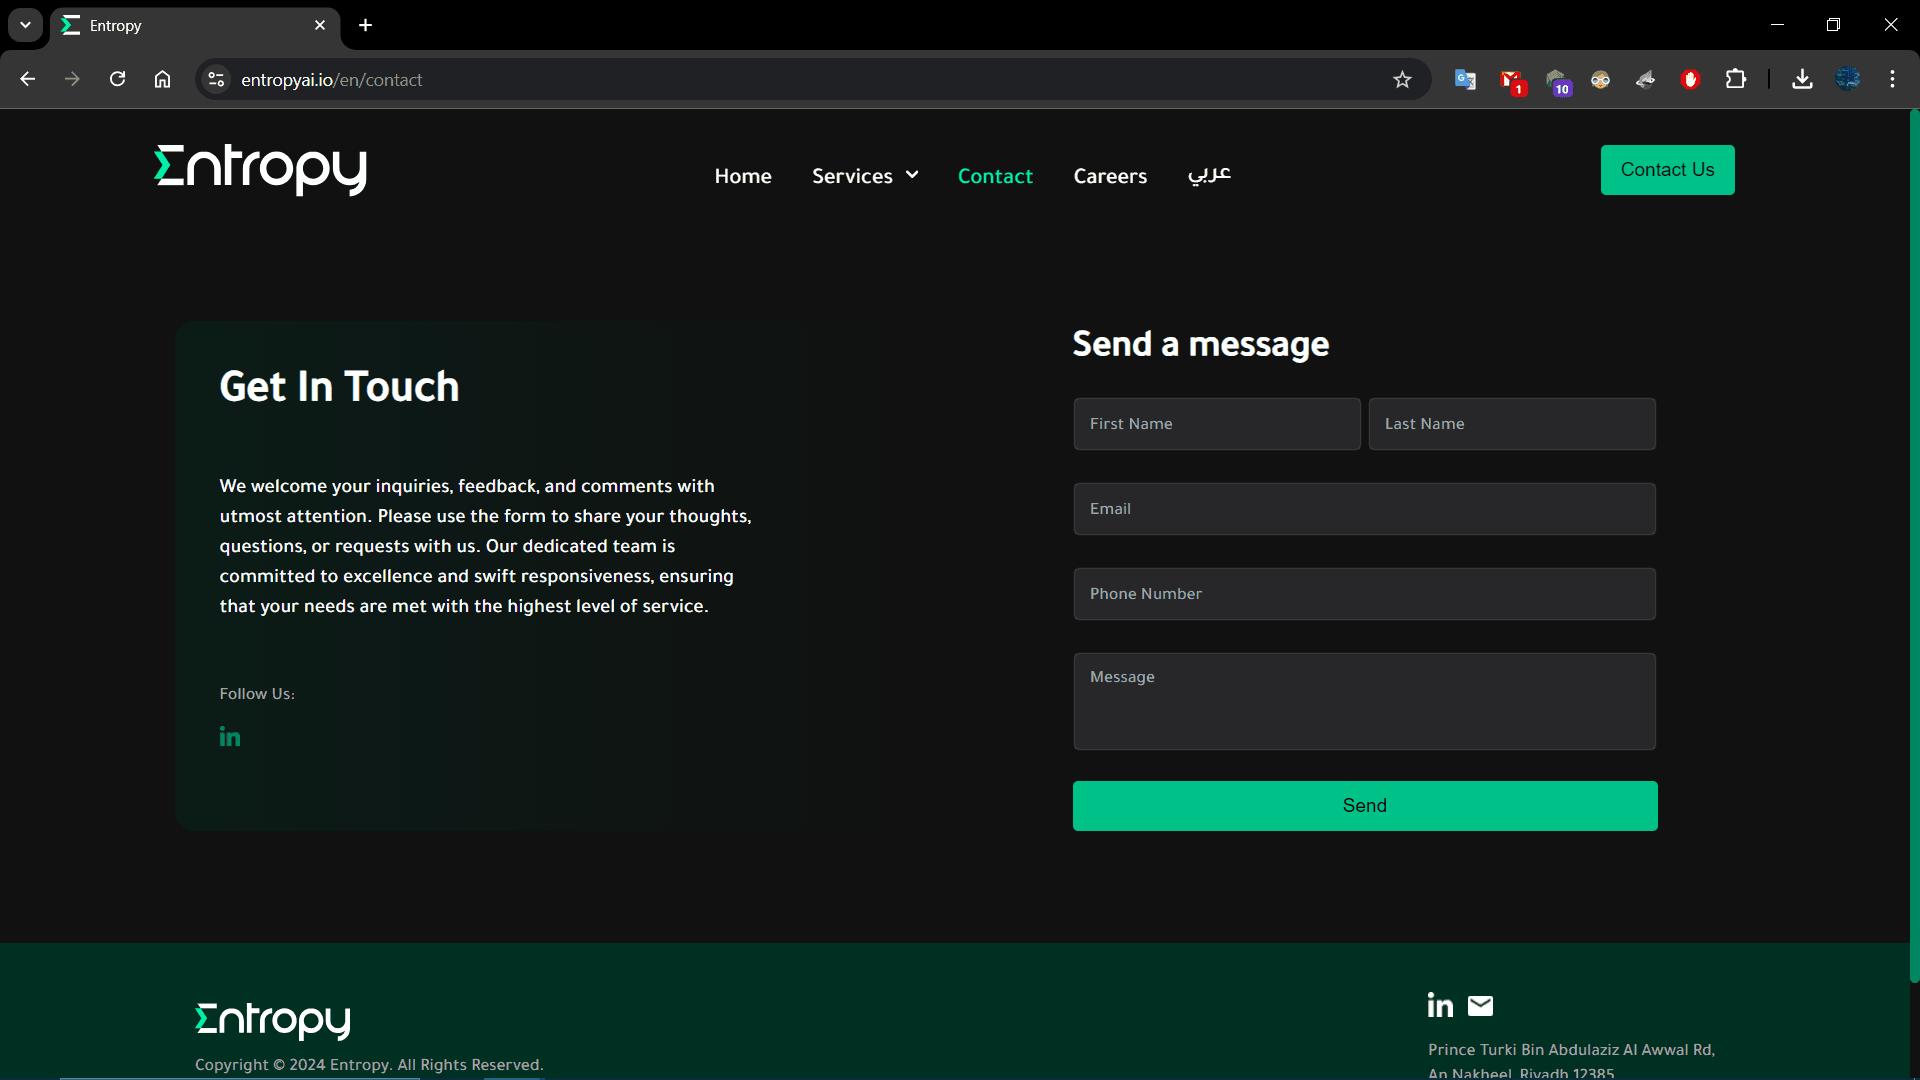
Task: Select the Entropy browser tab
Action: click(x=195, y=26)
